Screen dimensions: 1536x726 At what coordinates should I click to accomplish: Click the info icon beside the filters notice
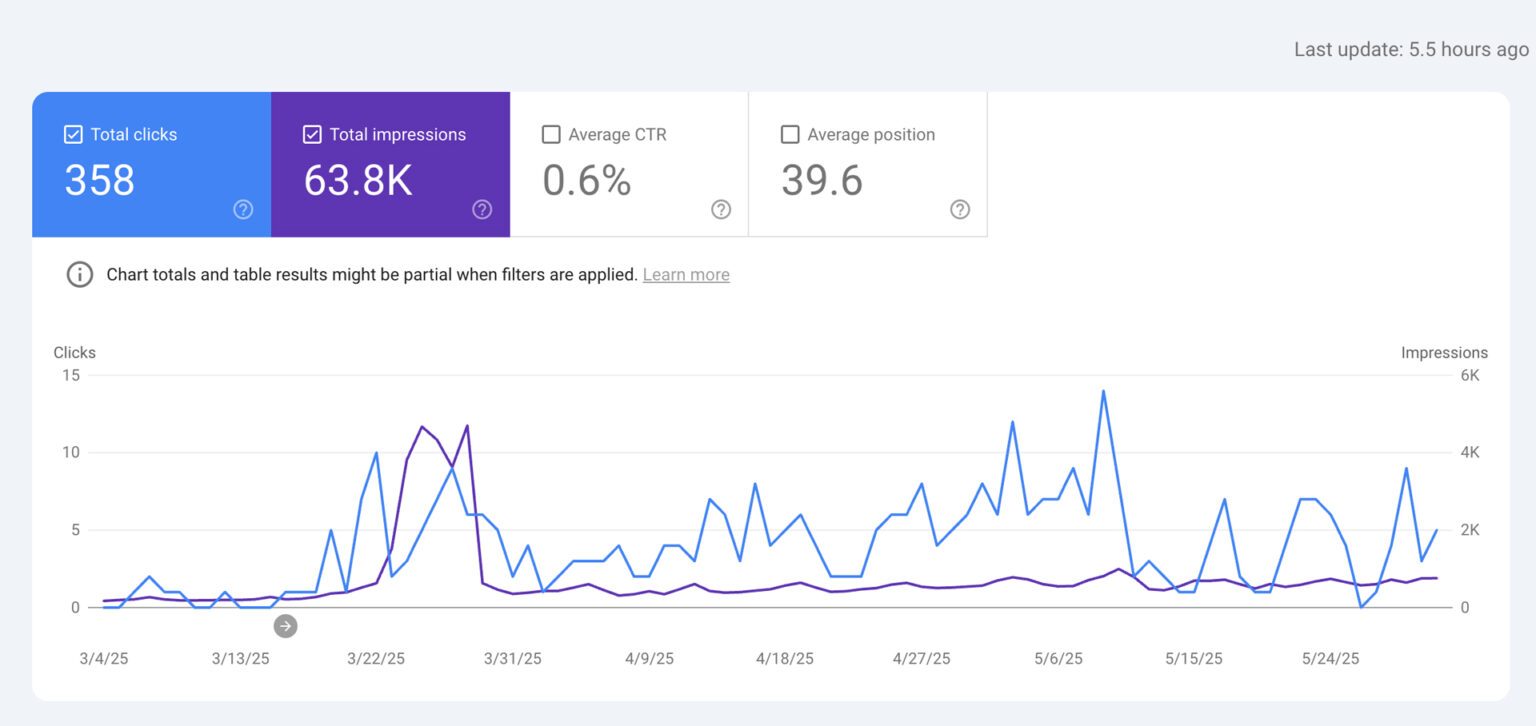point(79,274)
